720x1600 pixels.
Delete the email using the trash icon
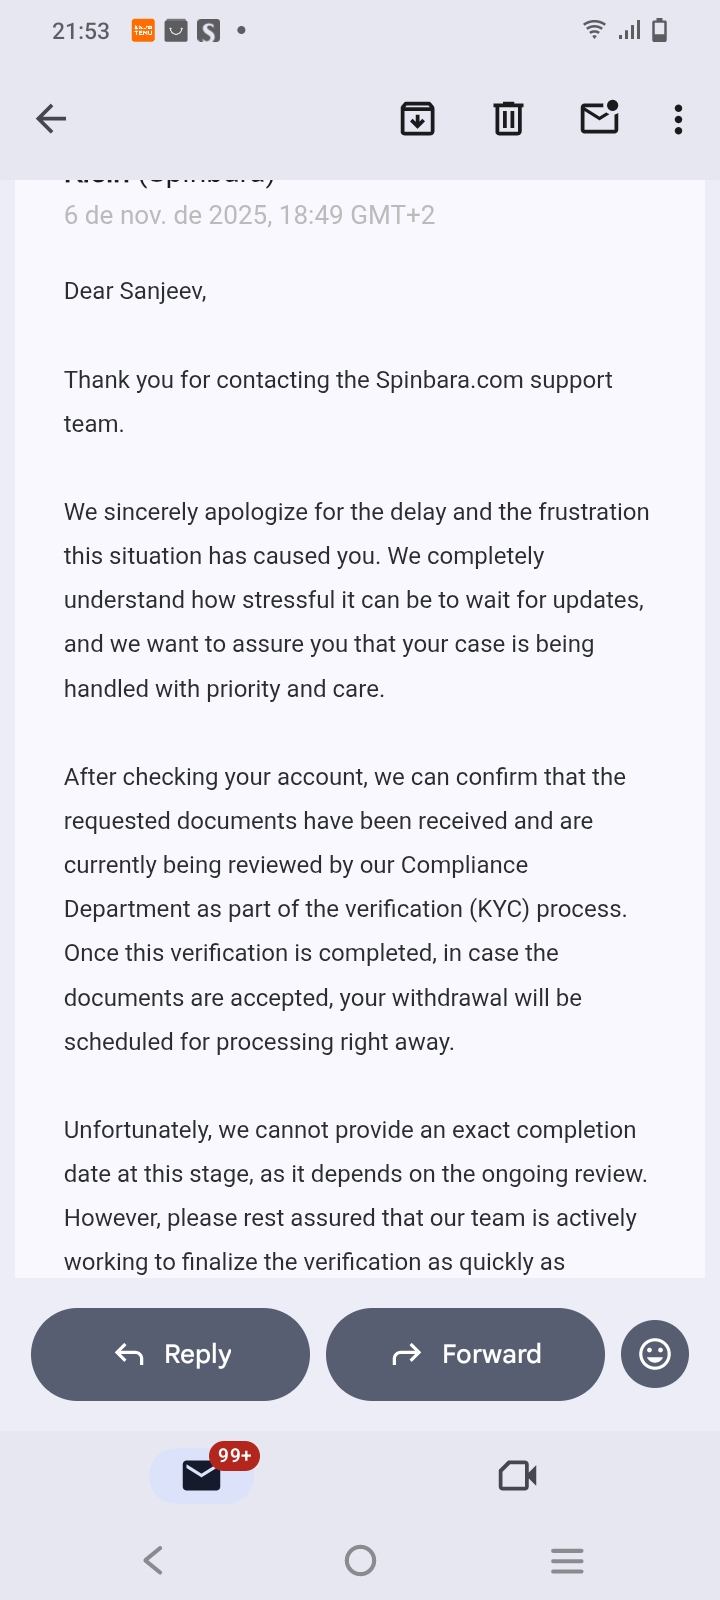tap(508, 119)
